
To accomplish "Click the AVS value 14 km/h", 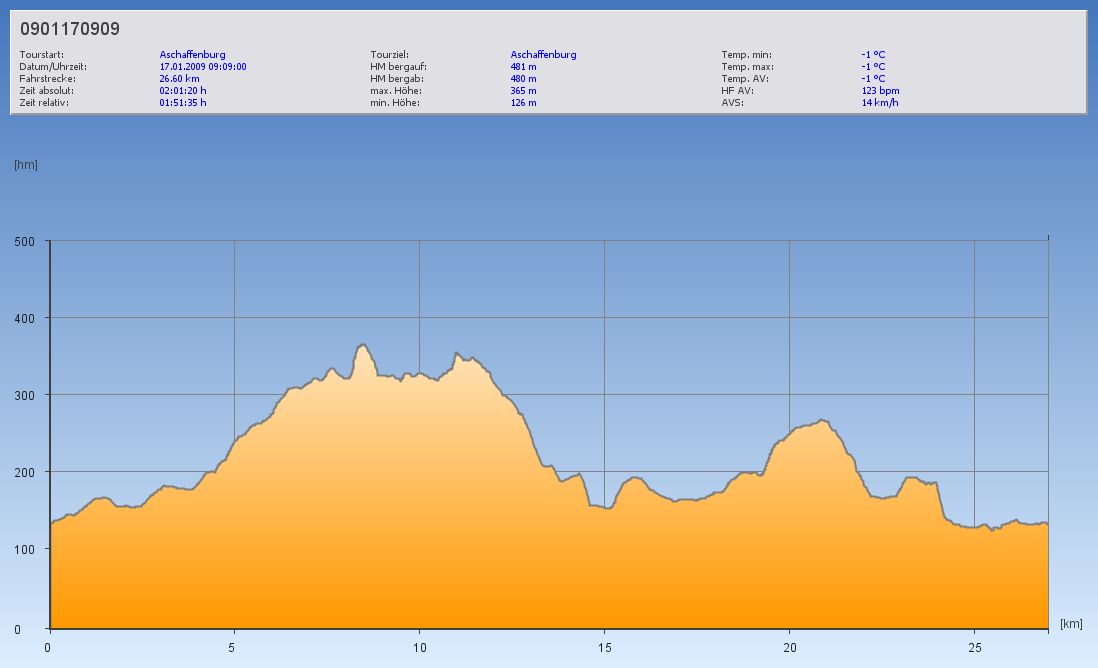I will pyautogui.click(x=879, y=103).
